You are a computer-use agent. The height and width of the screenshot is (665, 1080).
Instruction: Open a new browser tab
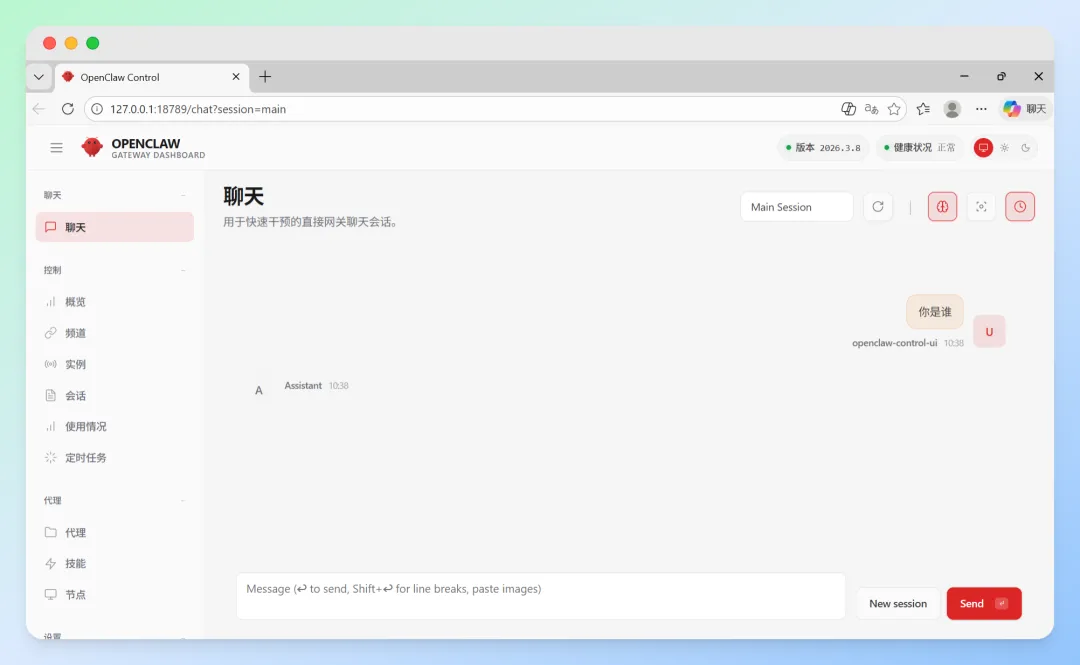click(x=265, y=76)
